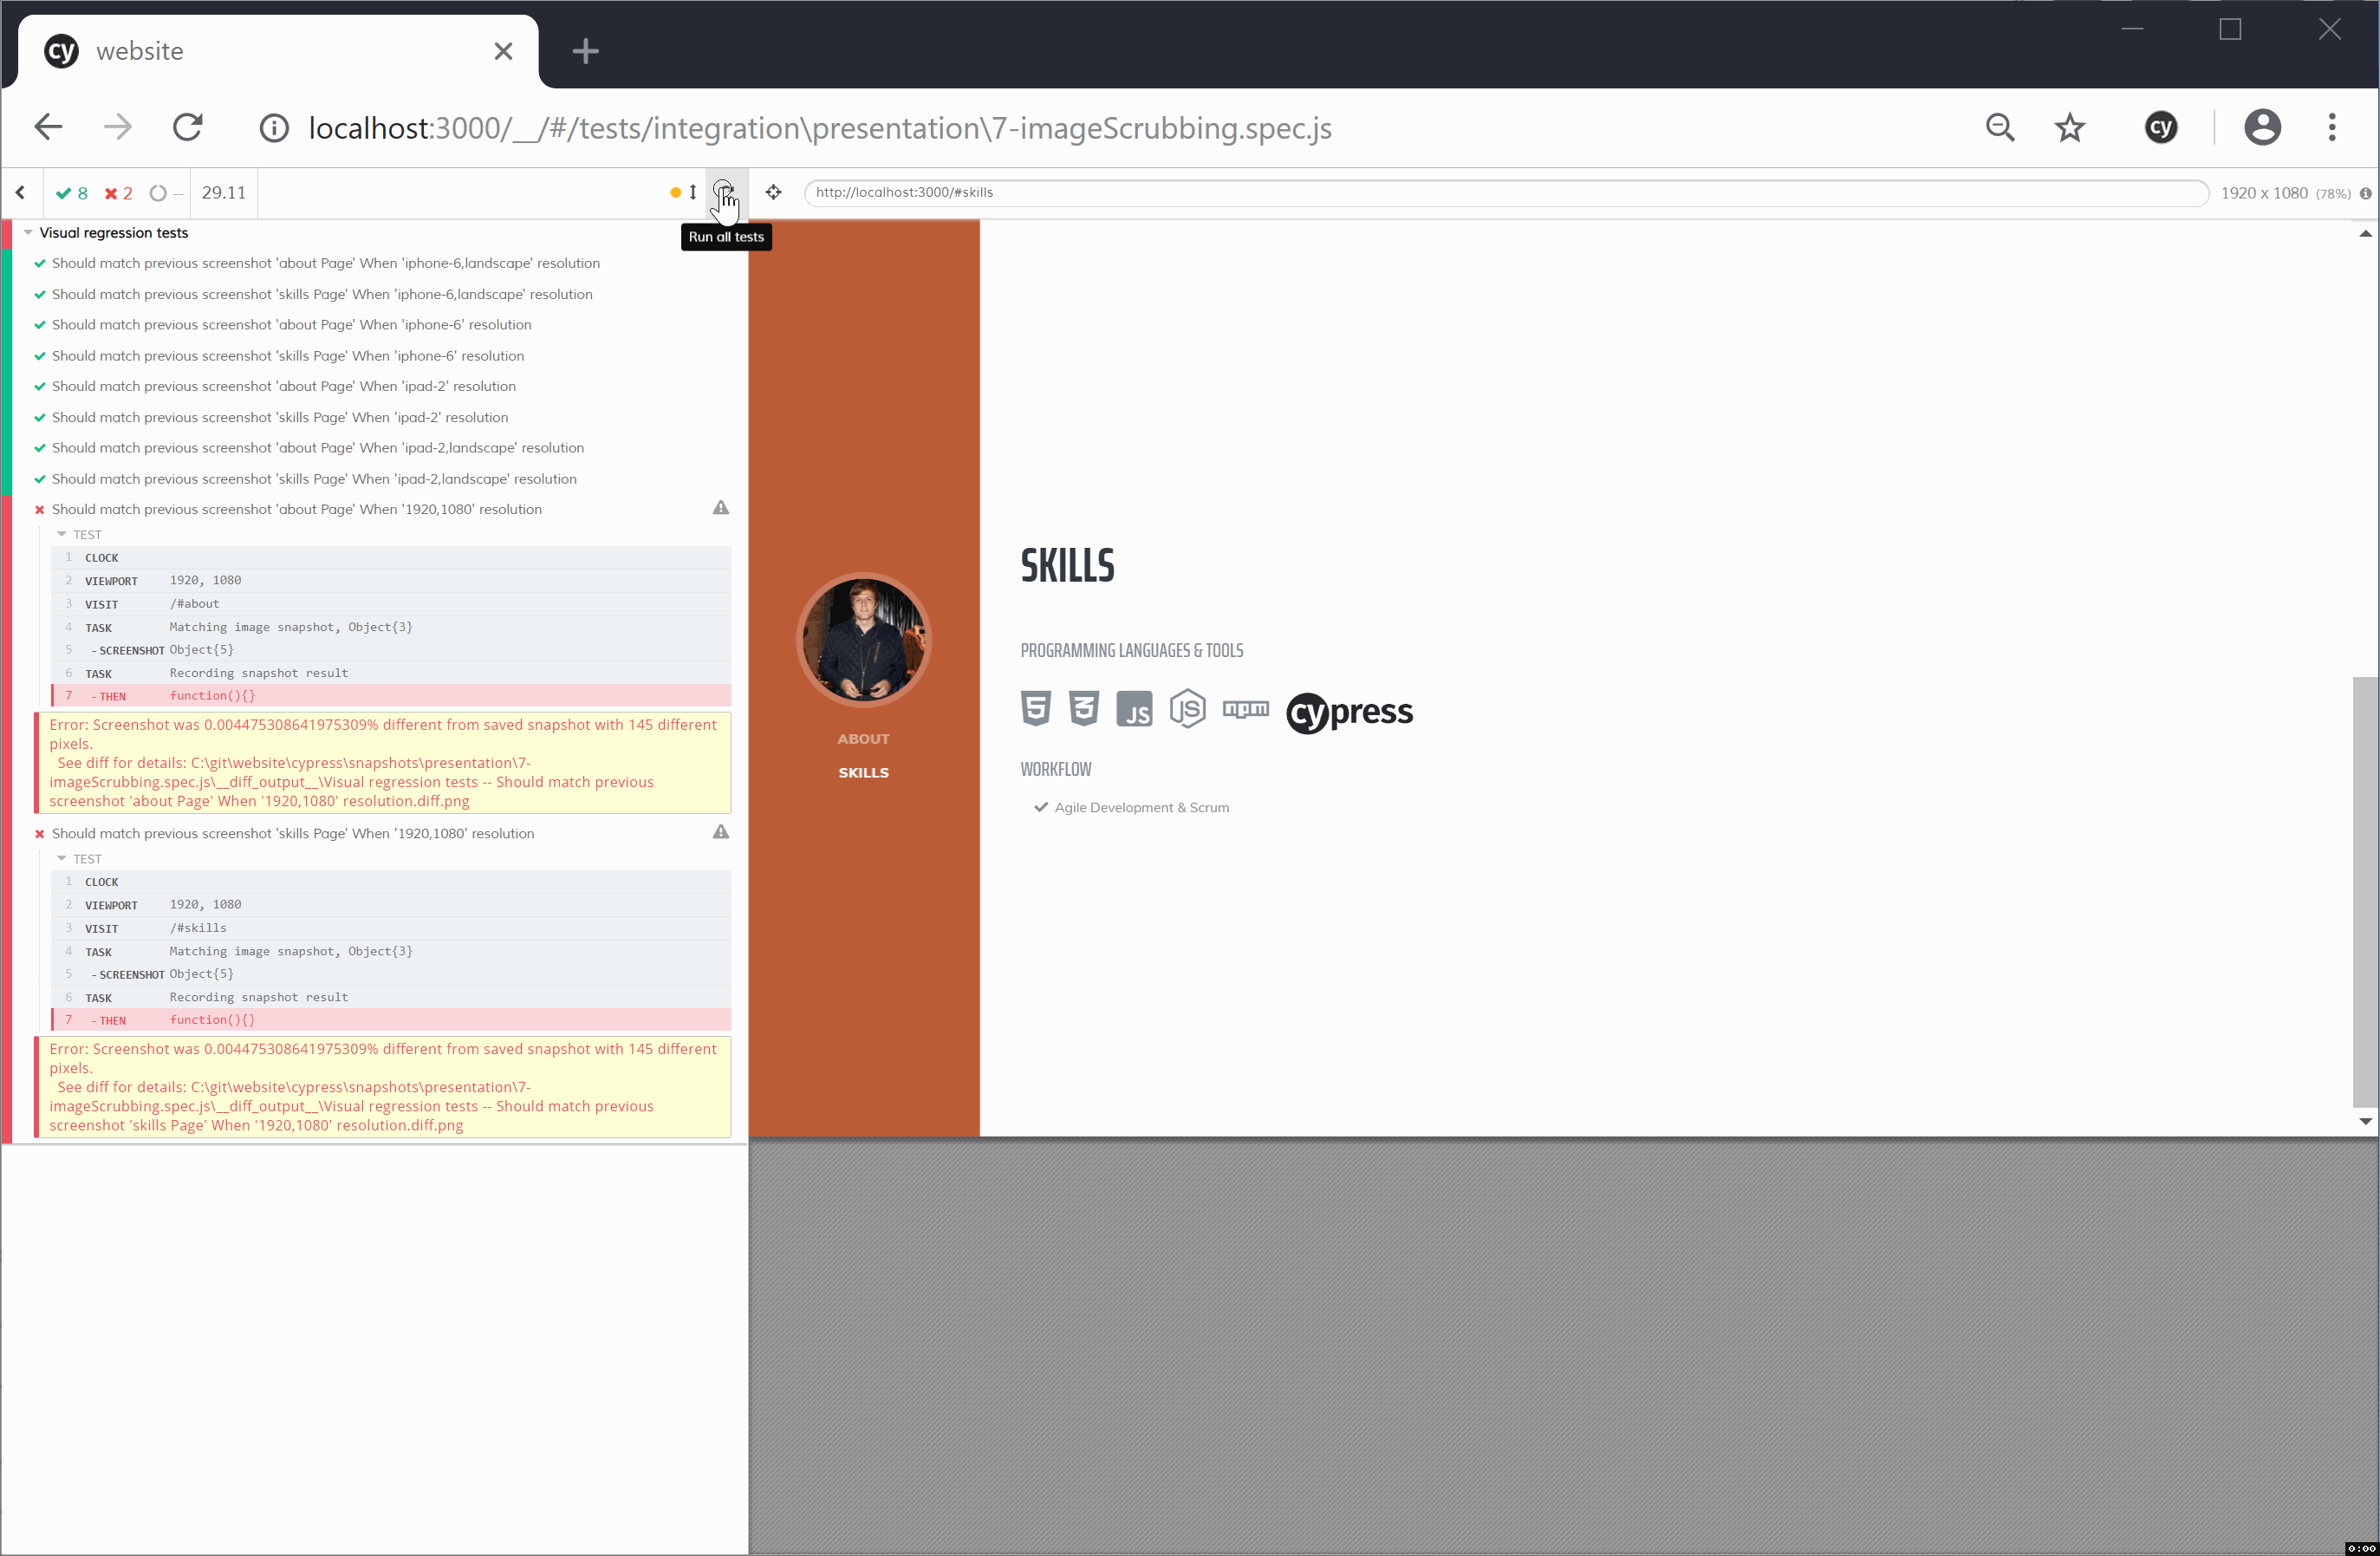Viewport: 2380px width, 1556px height.
Task: Open the Cypress browser extension icon
Action: pos(2160,127)
